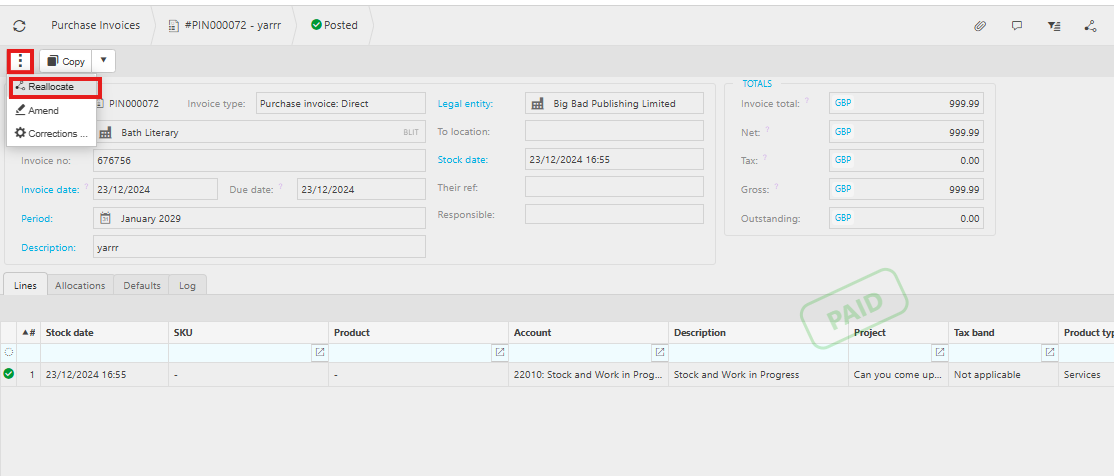Click the GBP currency link for Outstanding

[x=843, y=218]
